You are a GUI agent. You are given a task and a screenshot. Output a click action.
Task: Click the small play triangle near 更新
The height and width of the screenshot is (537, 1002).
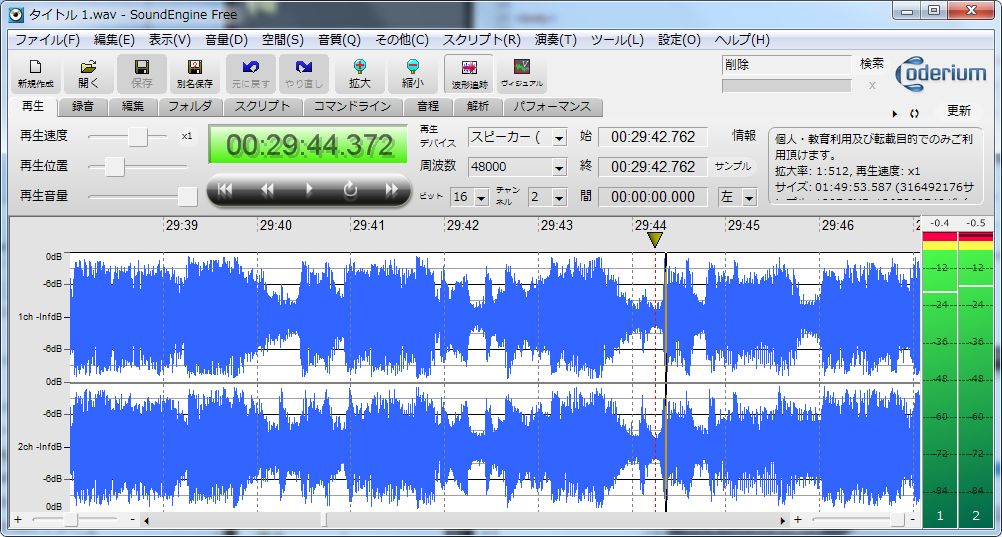[x=895, y=114]
